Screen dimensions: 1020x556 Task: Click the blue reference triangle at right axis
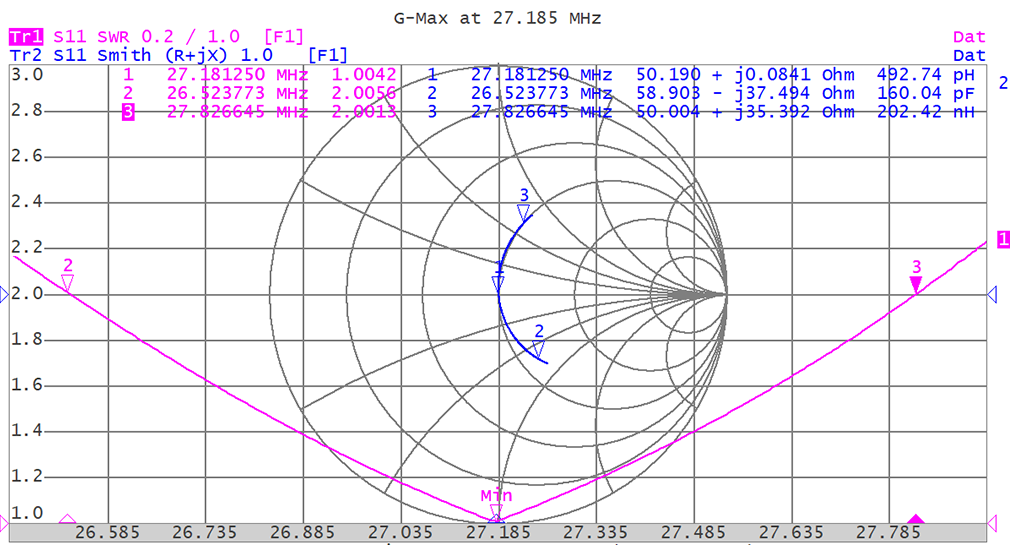click(992, 295)
